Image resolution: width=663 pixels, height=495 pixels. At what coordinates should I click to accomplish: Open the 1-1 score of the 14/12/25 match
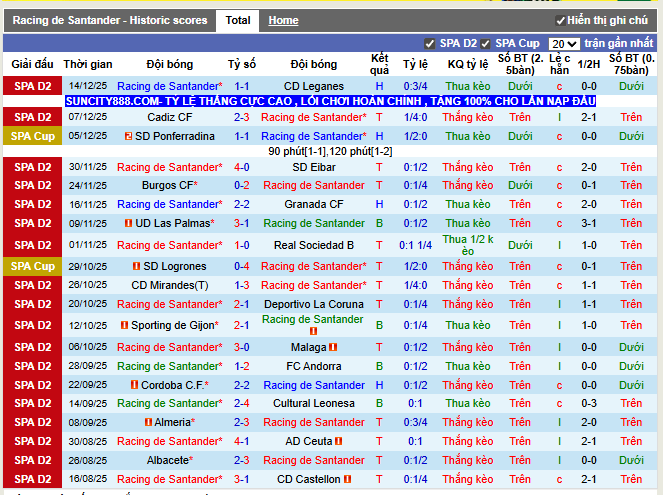point(241,86)
